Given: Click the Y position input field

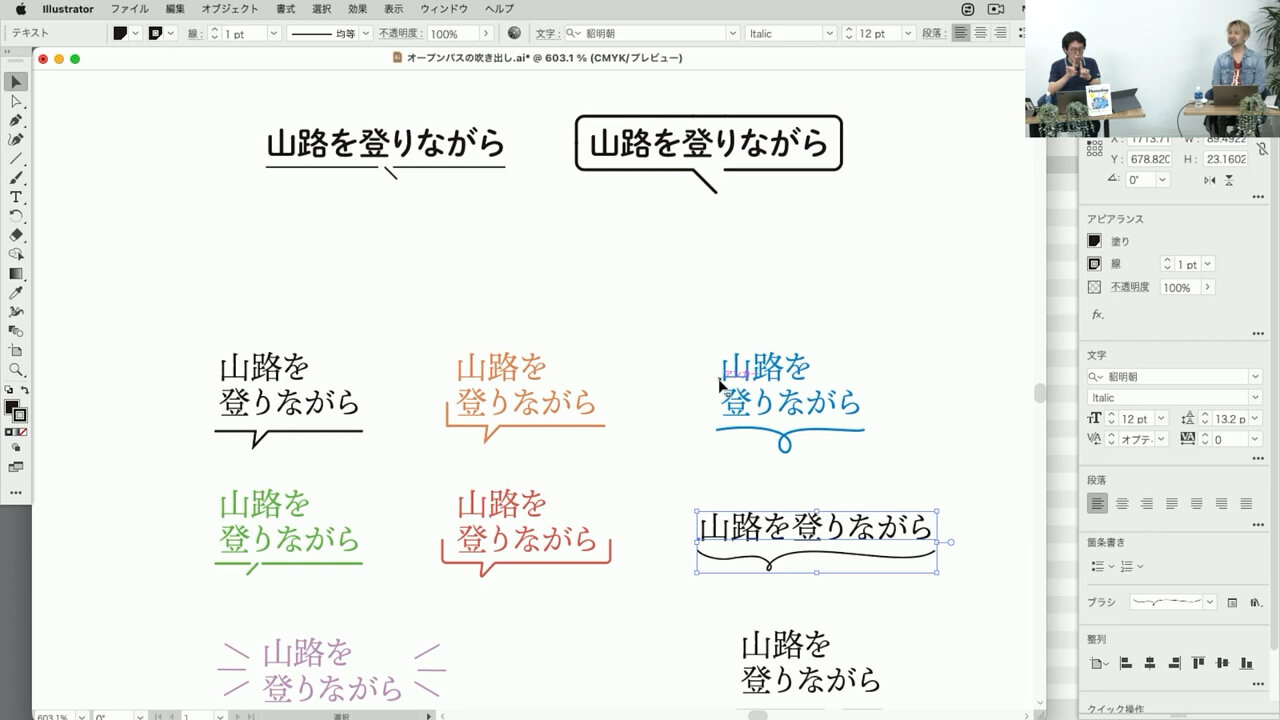Looking at the screenshot, I should (1149, 160).
